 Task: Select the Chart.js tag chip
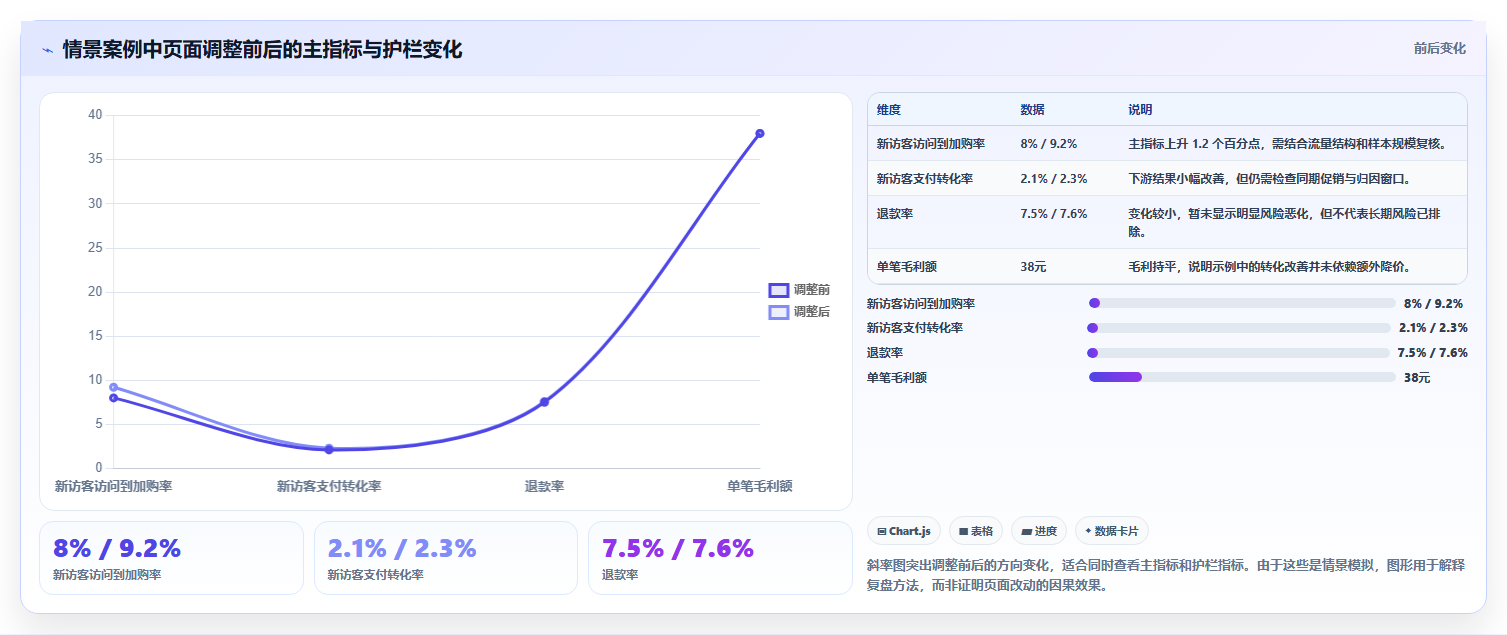click(x=904, y=531)
